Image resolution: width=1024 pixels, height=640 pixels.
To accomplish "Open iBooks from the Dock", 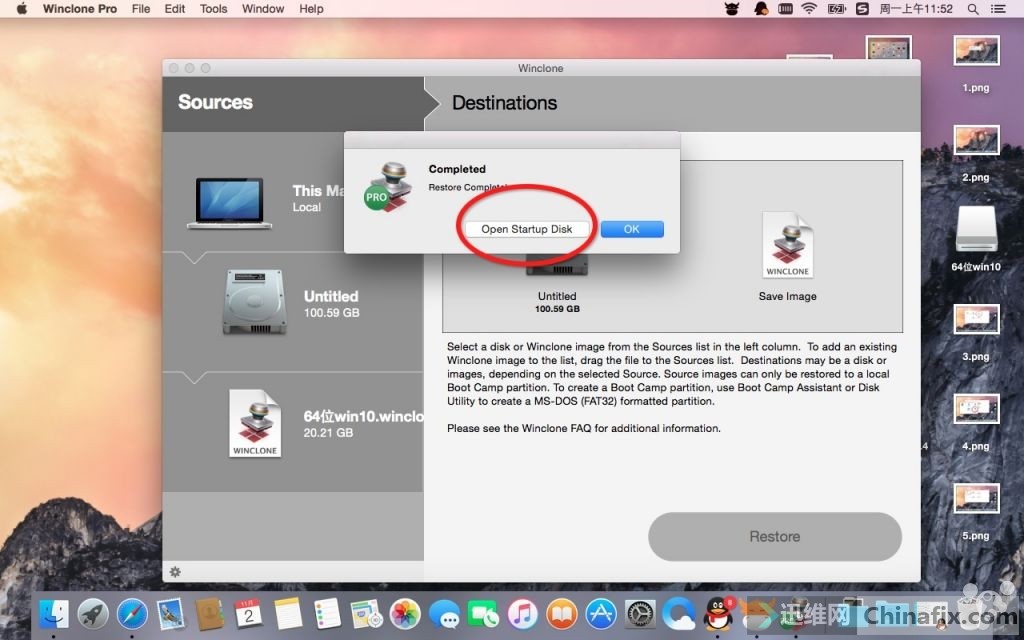I will pos(562,615).
